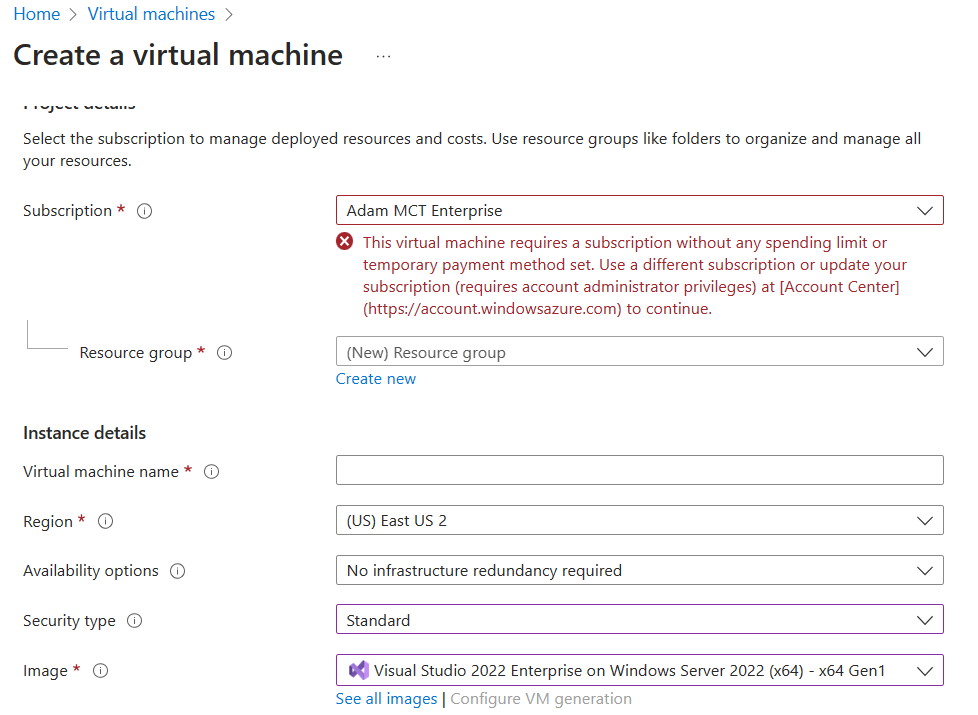978x715 pixels.
Task: Click the project details description paragraph
Action: click(x=472, y=150)
